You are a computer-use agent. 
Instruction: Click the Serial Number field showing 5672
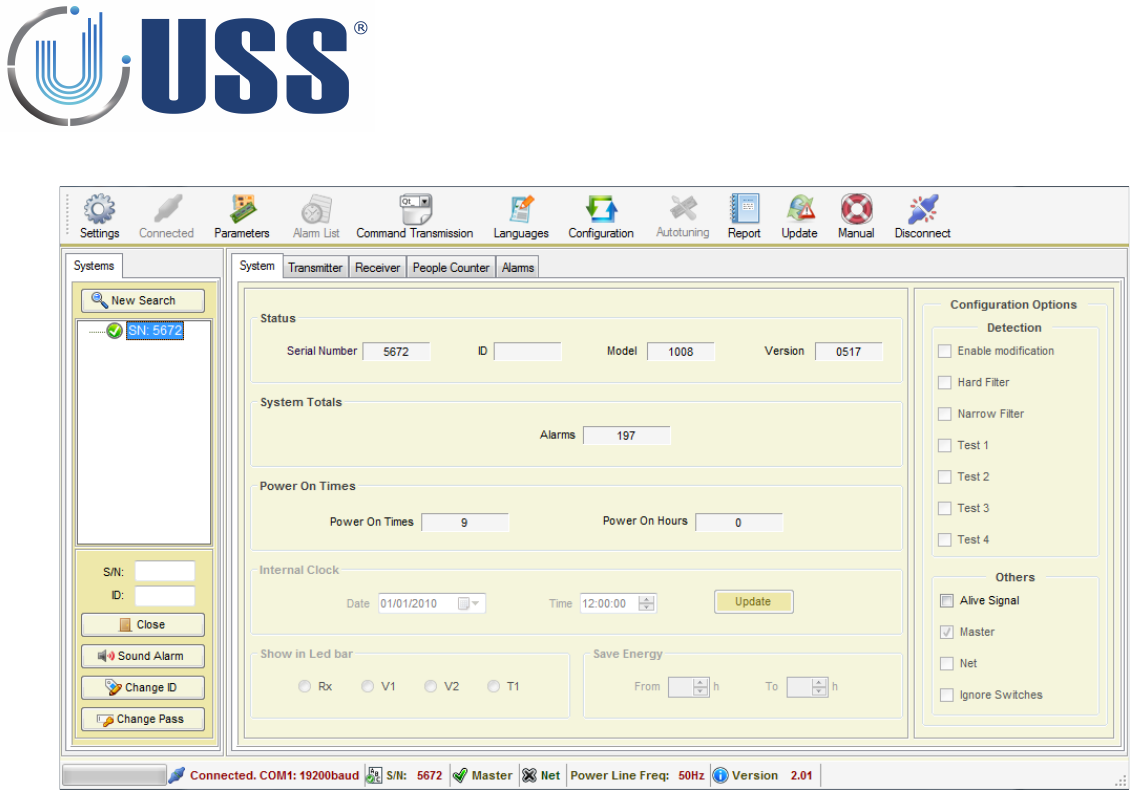click(x=396, y=352)
